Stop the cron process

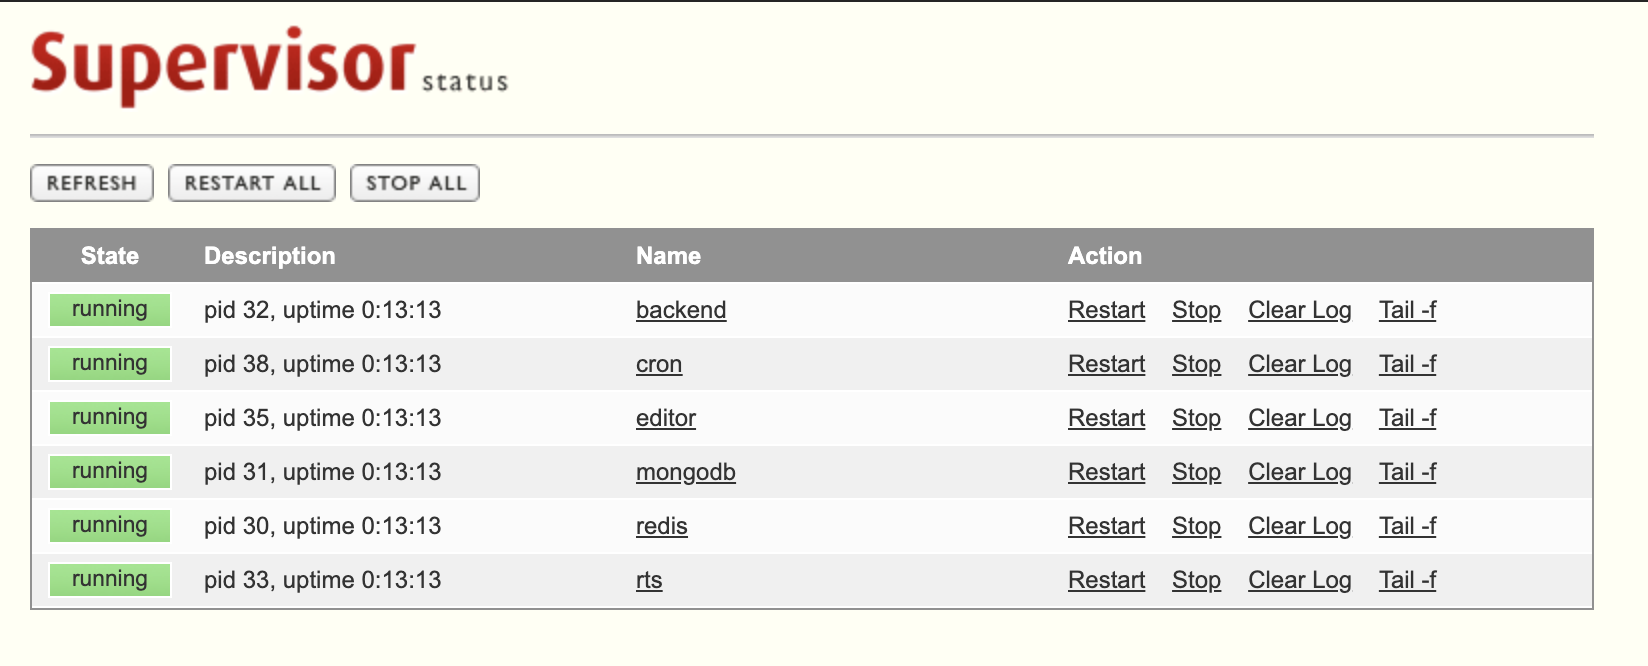[x=1196, y=364]
